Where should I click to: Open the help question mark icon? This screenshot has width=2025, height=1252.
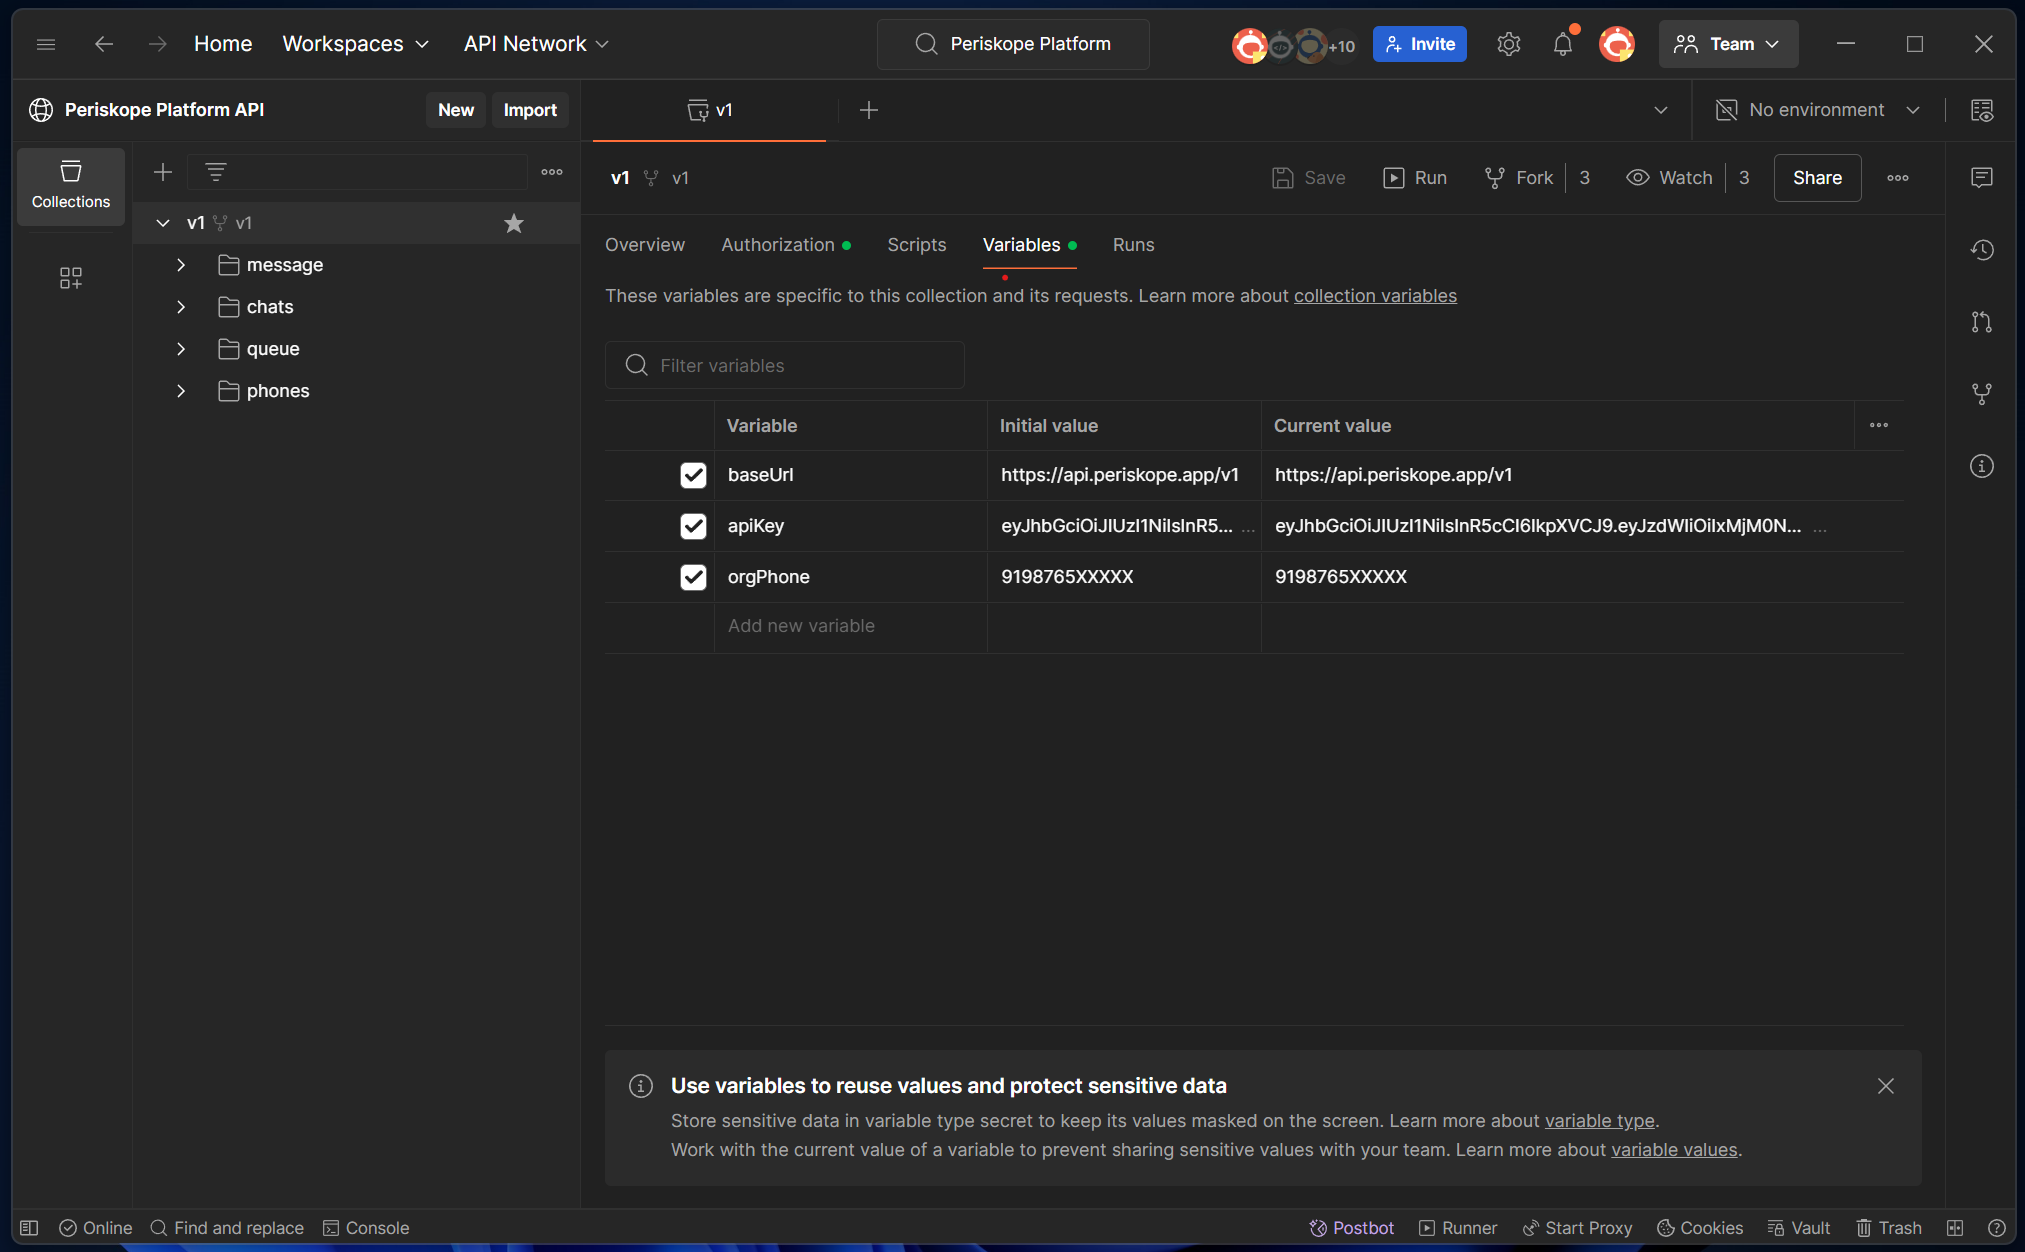[1997, 1228]
